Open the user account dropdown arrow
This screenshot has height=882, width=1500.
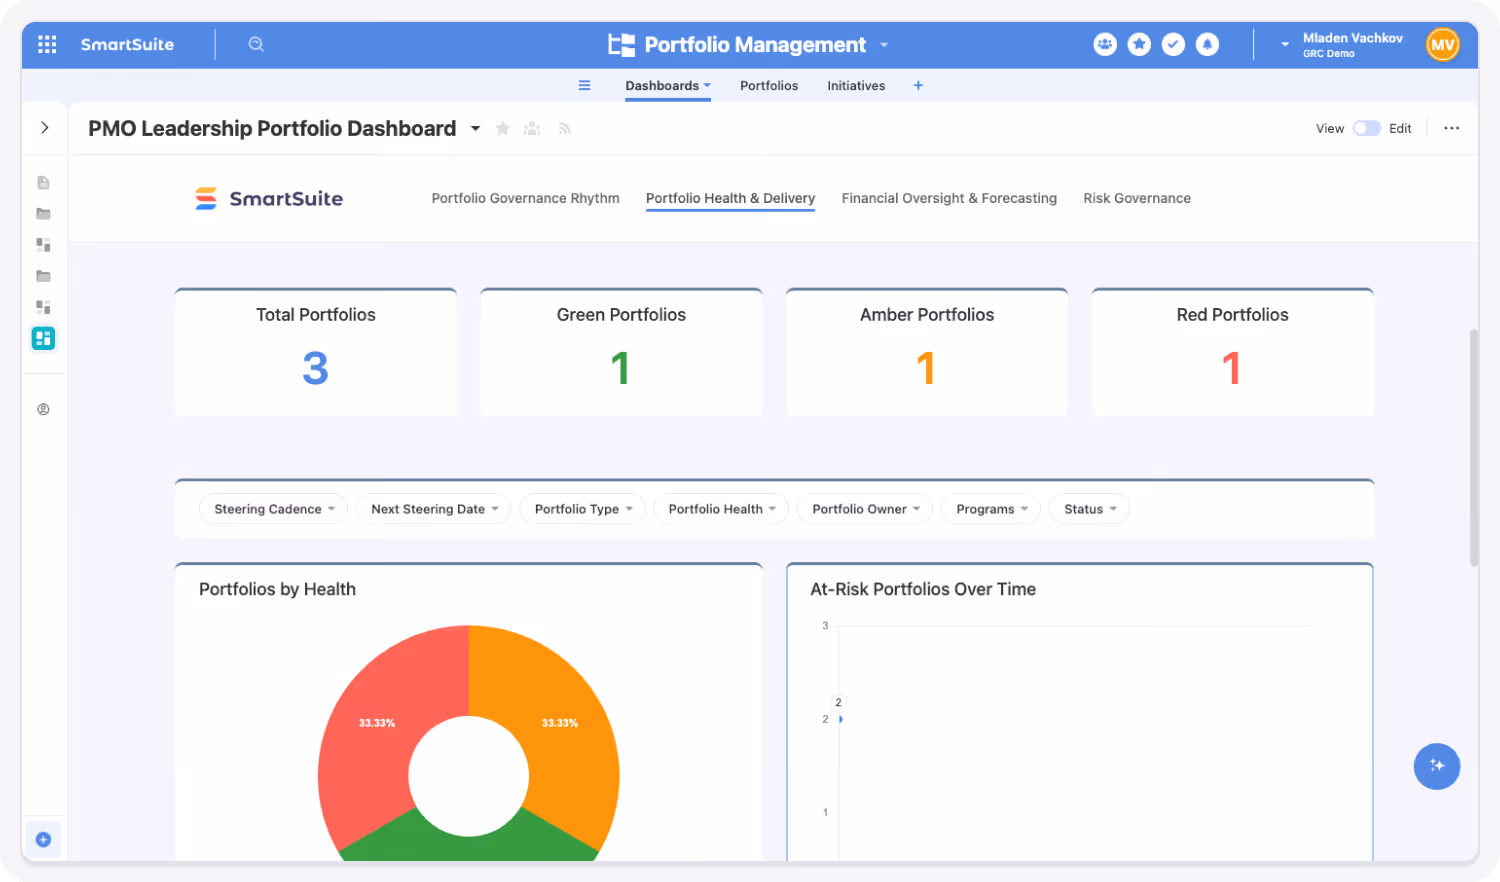[1285, 44]
